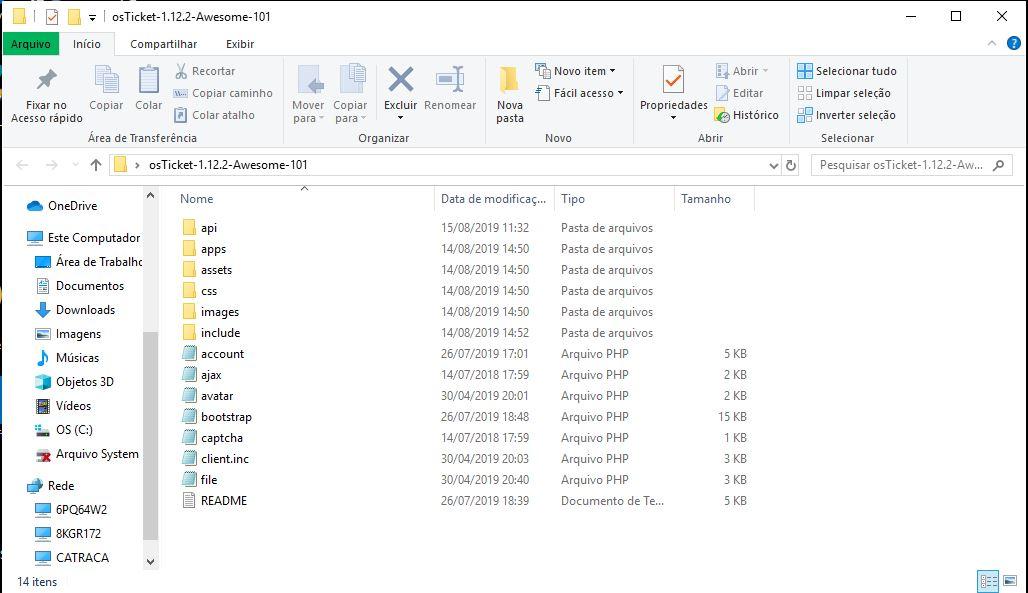Open the address bar history dropdown
Screen dimensions: 1028x593
[x=773, y=165]
